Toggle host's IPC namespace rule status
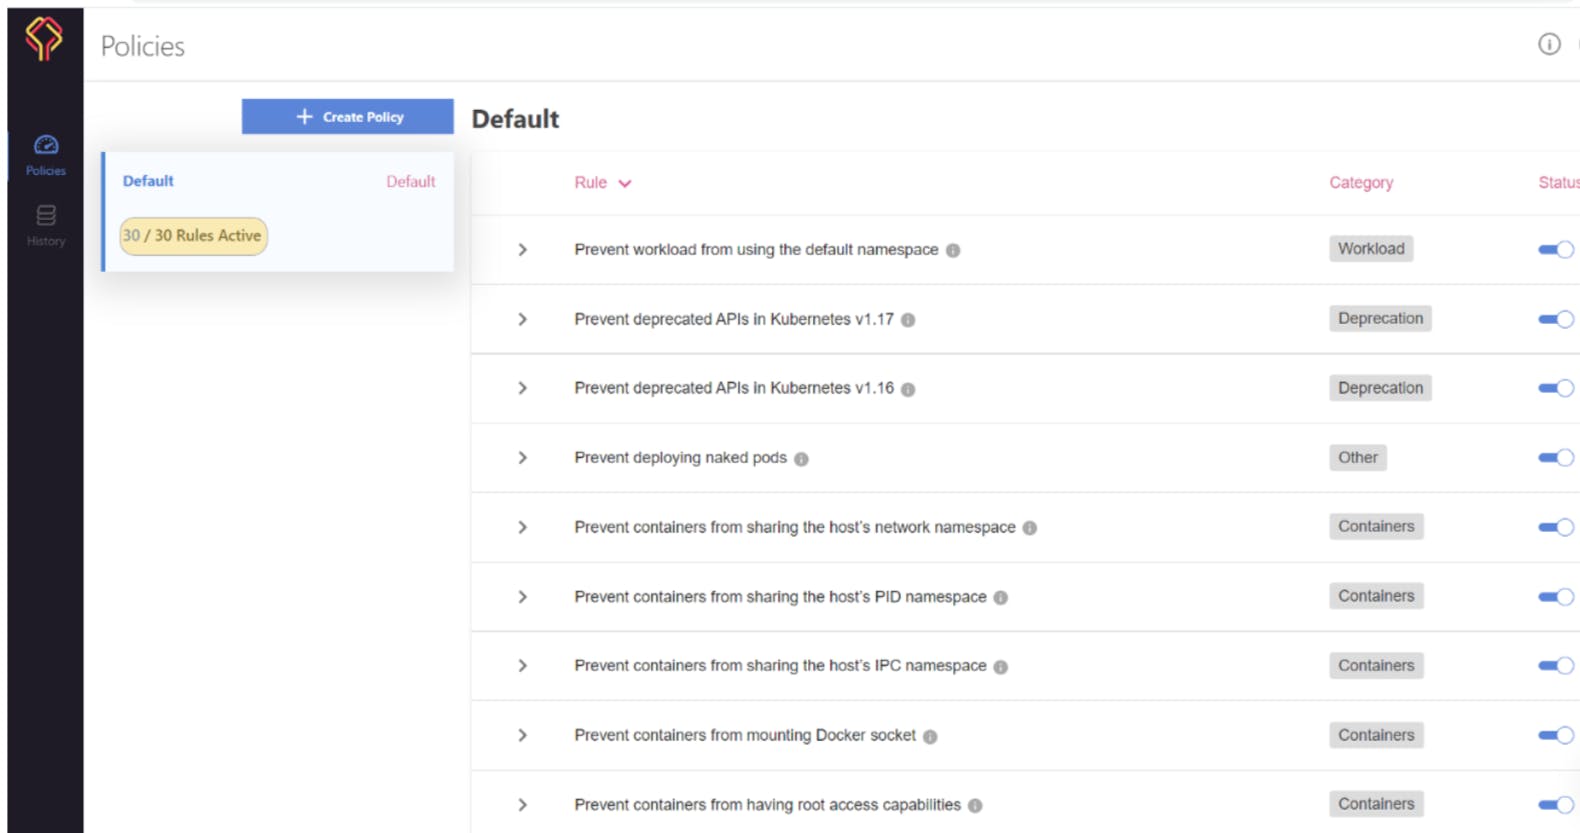Viewport: 1580px width, 833px height. click(1556, 666)
